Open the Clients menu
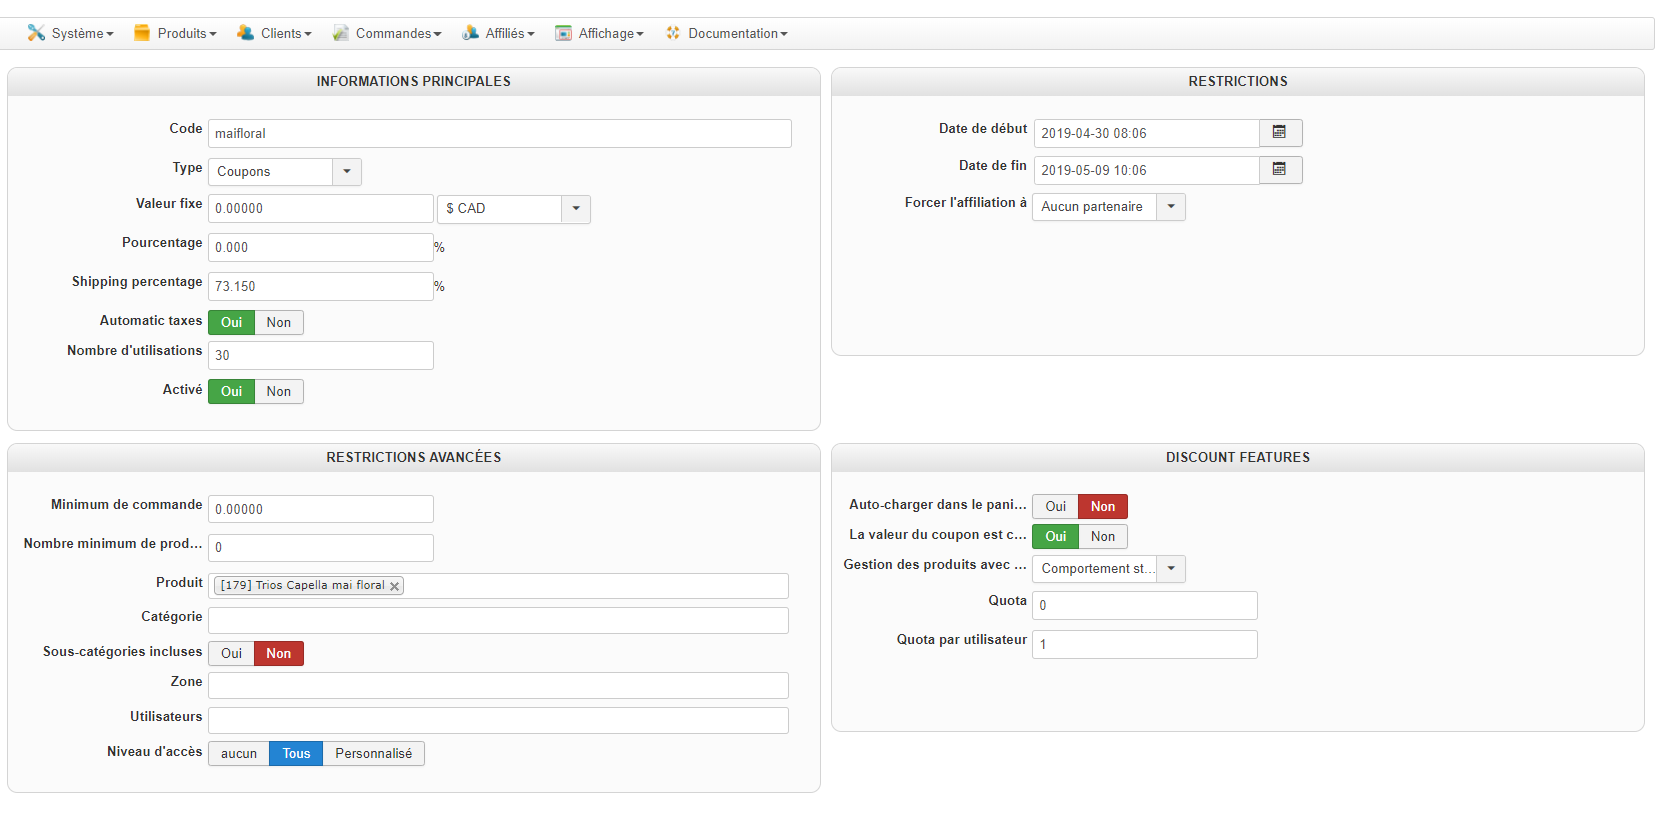This screenshot has height=819, width=1666. [x=274, y=33]
